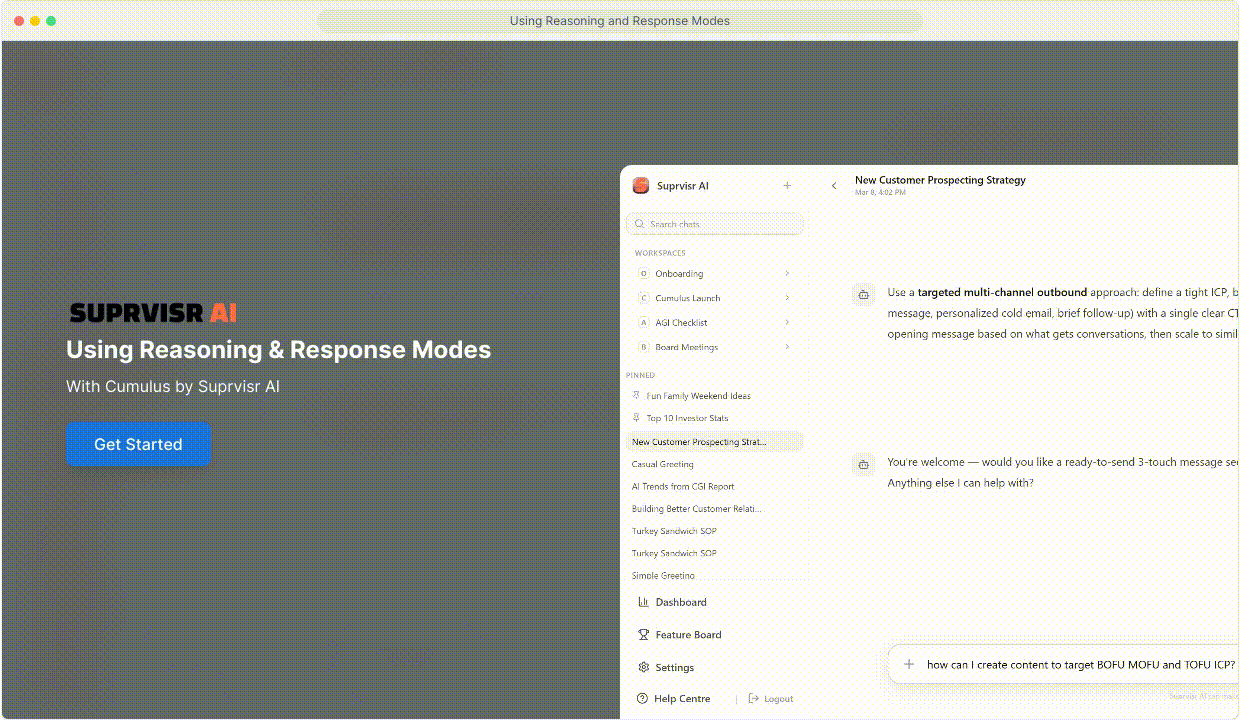Expand the Onboarding workspace chevron
Image resolution: width=1240 pixels, height=720 pixels.
coord(787,274)
